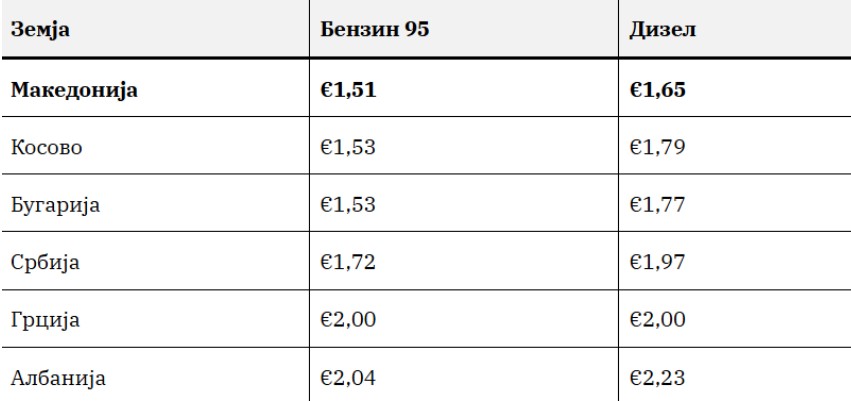Click Kosovo's diesel price €1,79
Screen dimensions: 851x401
(657, 147)
